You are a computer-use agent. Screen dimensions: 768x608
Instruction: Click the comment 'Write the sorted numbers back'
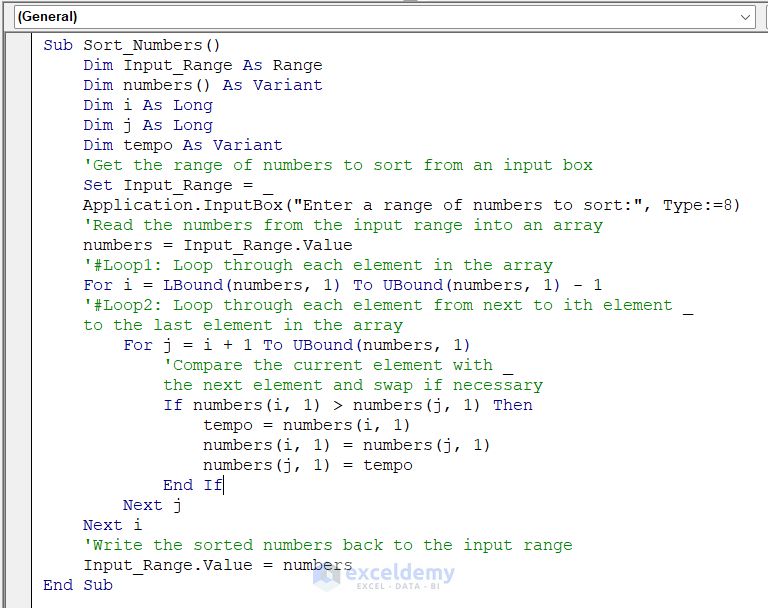click(328, 545)
